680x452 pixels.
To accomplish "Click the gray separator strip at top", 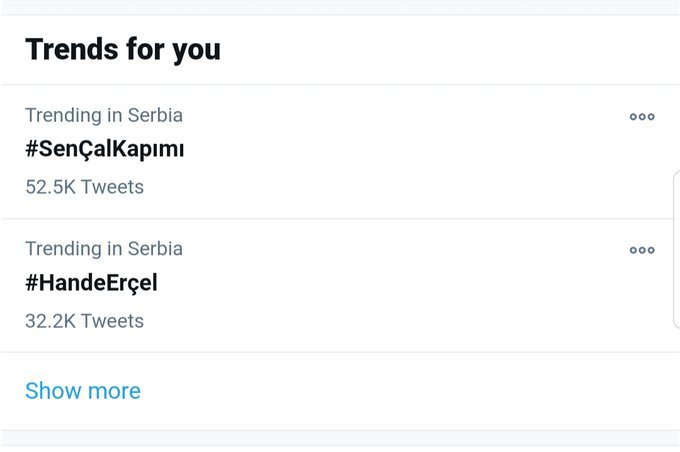I will pyautogui.click(x=340, y=7).
